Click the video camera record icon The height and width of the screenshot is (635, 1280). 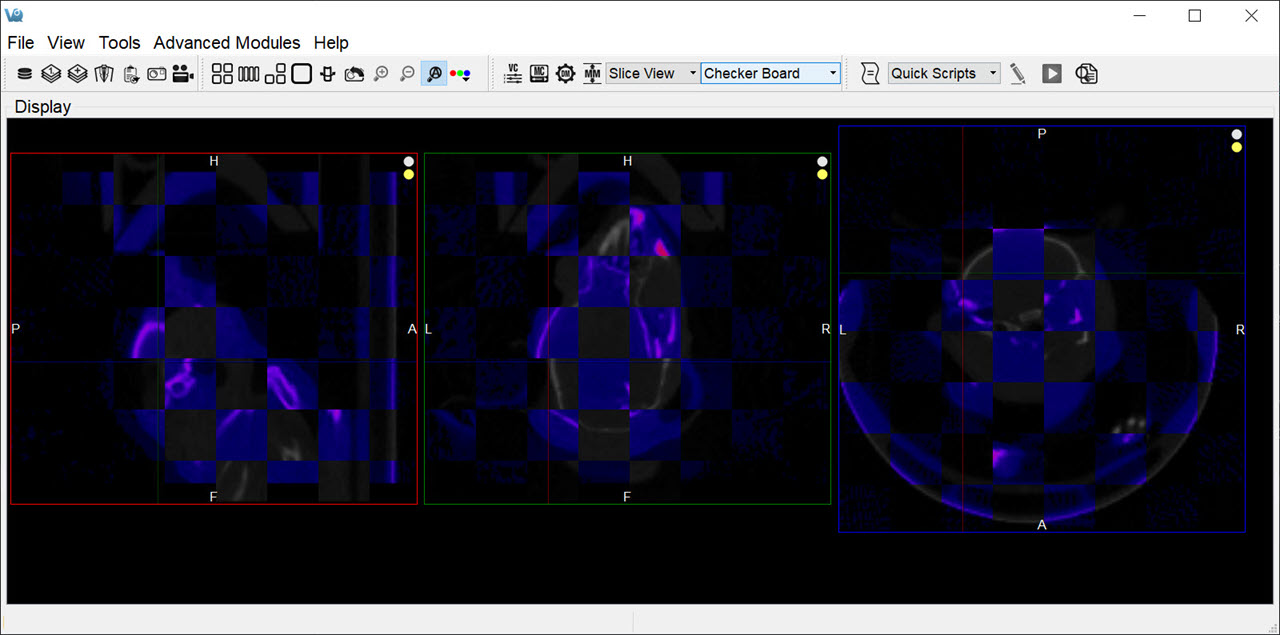click(183, 74)
